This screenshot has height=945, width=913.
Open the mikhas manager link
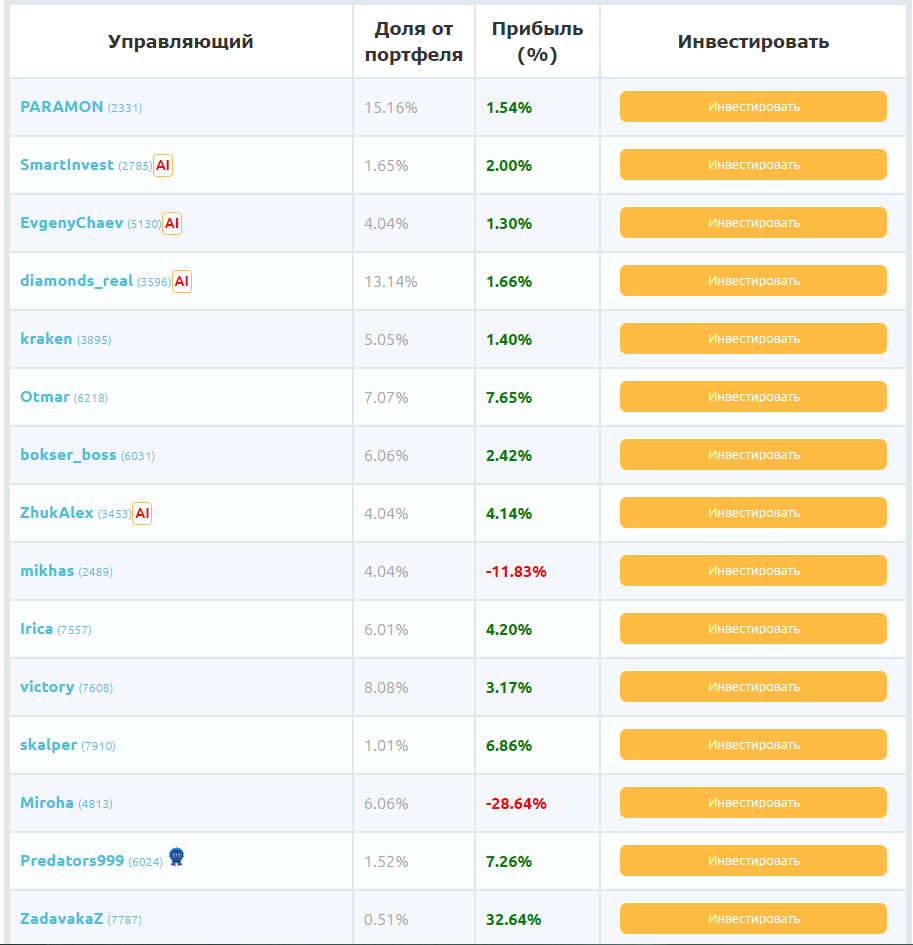tap(47, 571)
